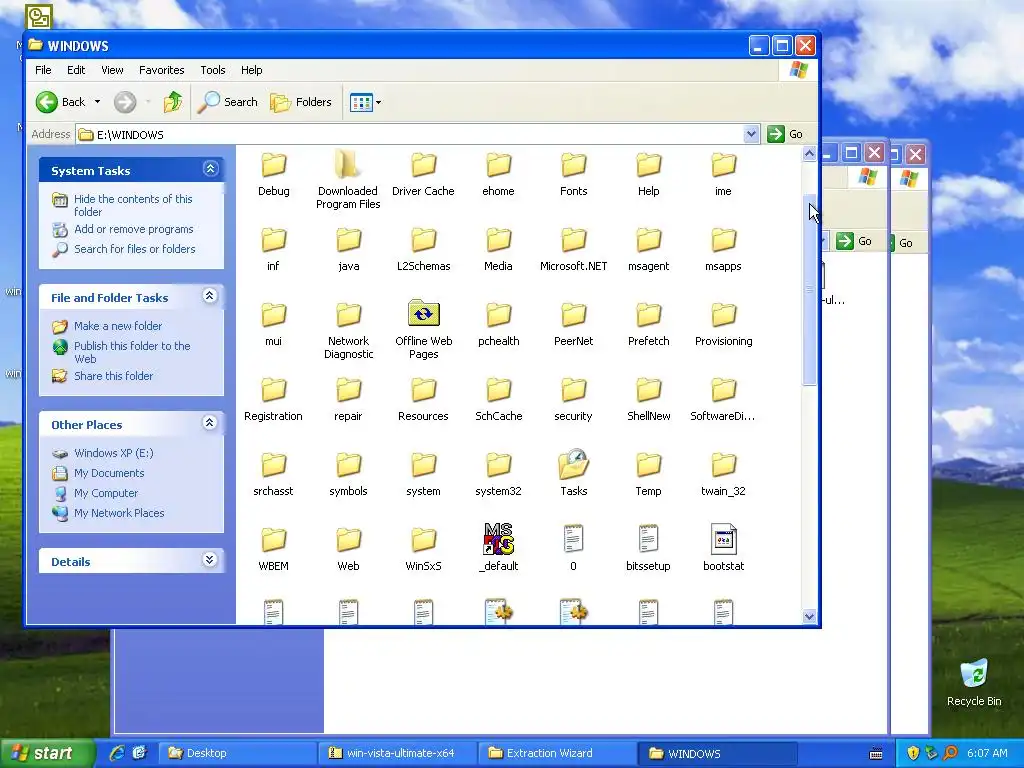Select the SoftwareDi... folder
The image size is (1024, 768).
coord(722,399)
